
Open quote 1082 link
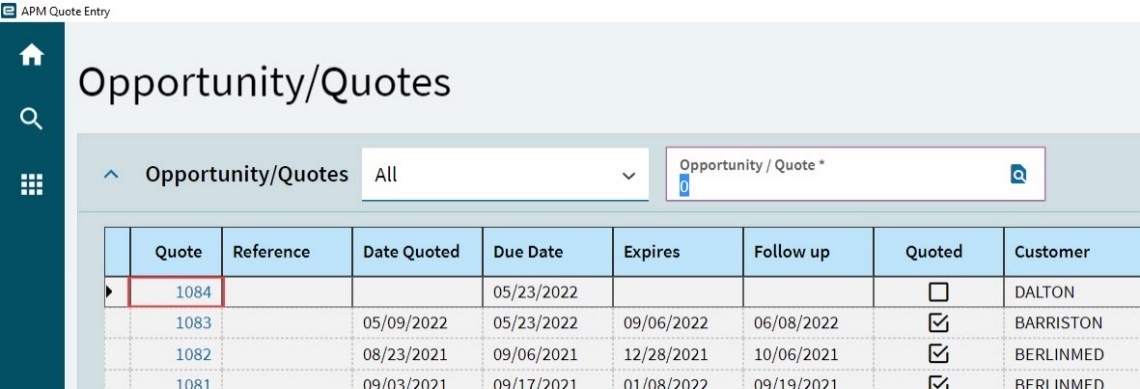tap(193, 354)
